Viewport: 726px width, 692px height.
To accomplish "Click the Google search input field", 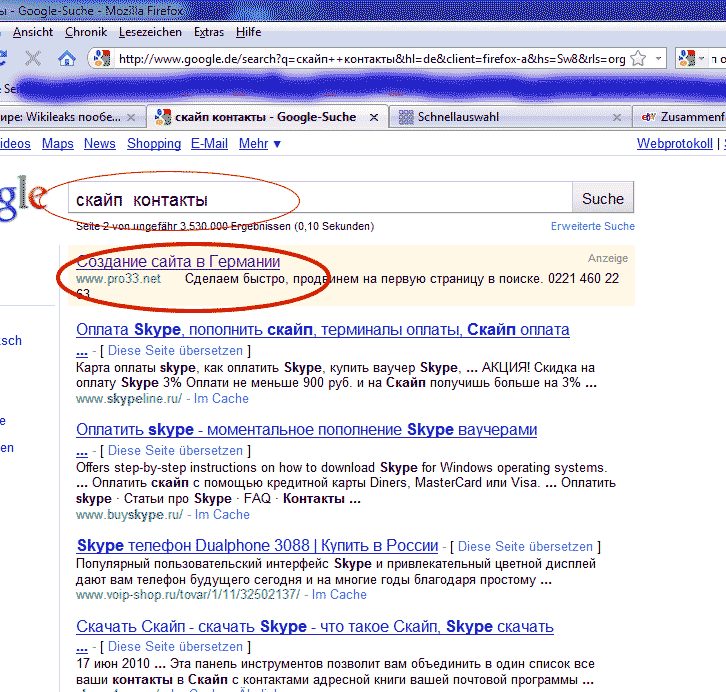I will (320, 198).
